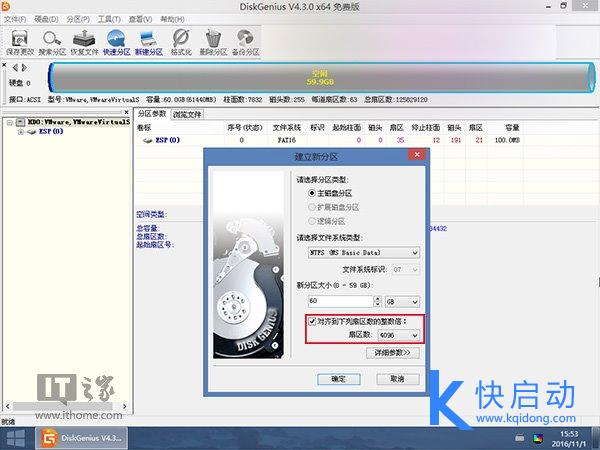The height and width of the screenshot is (450, 600).
Task: Toggle the 对齐到下列扇区数的整数倍 checkbox
Action: pos(312,321)
